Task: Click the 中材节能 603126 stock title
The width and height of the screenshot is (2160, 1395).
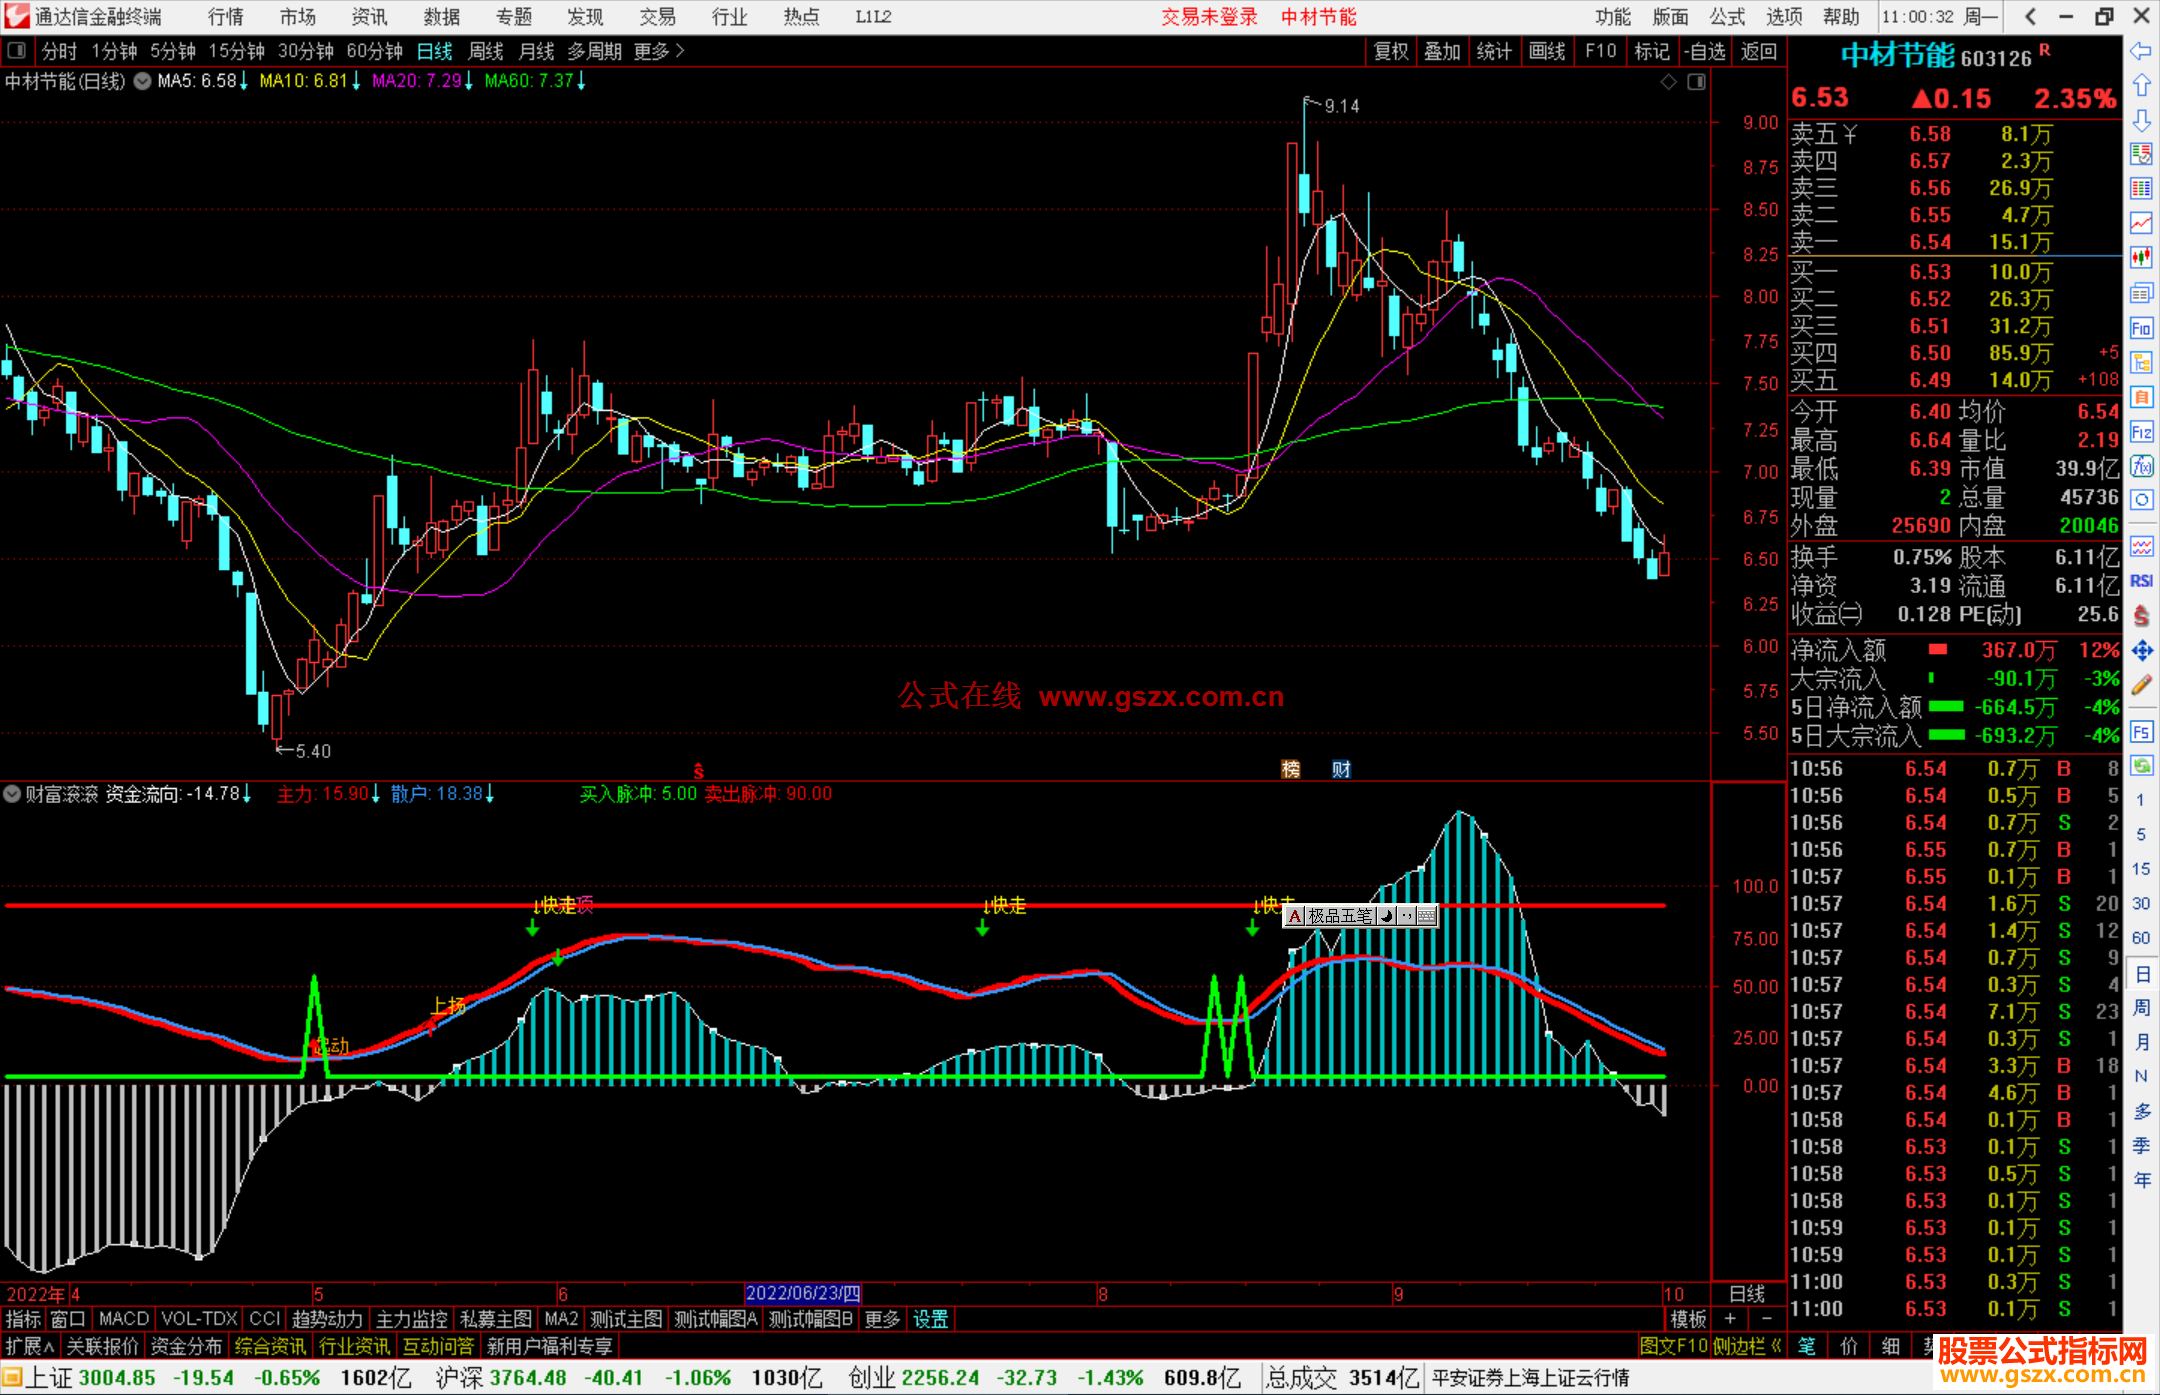Action: (1936, 57)
